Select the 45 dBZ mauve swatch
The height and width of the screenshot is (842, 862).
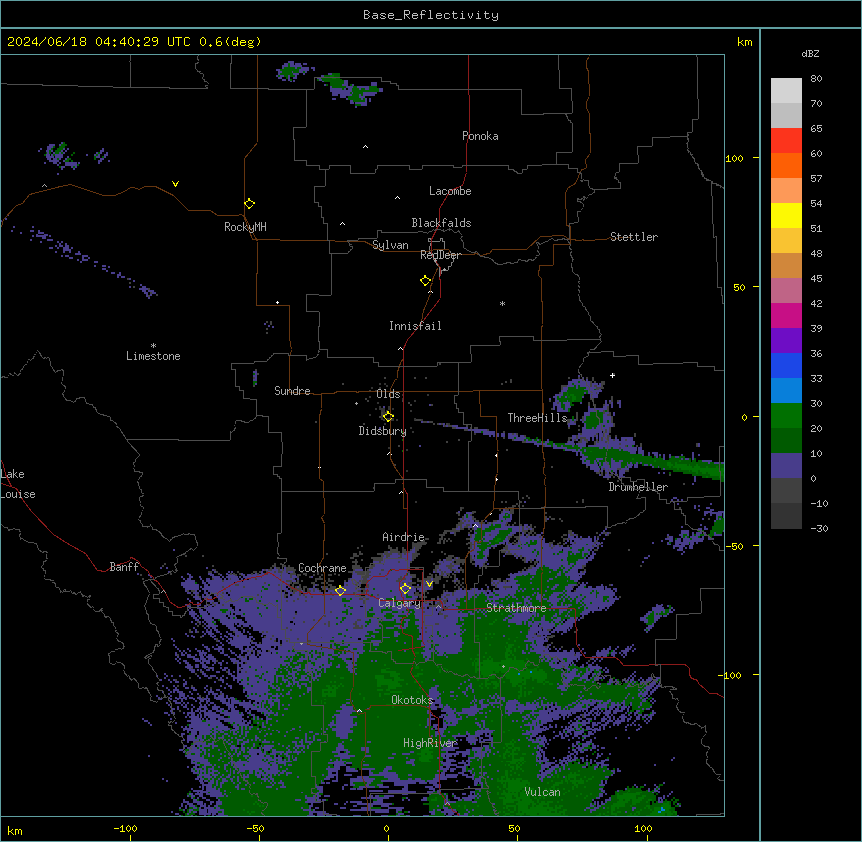click(786, 290)
